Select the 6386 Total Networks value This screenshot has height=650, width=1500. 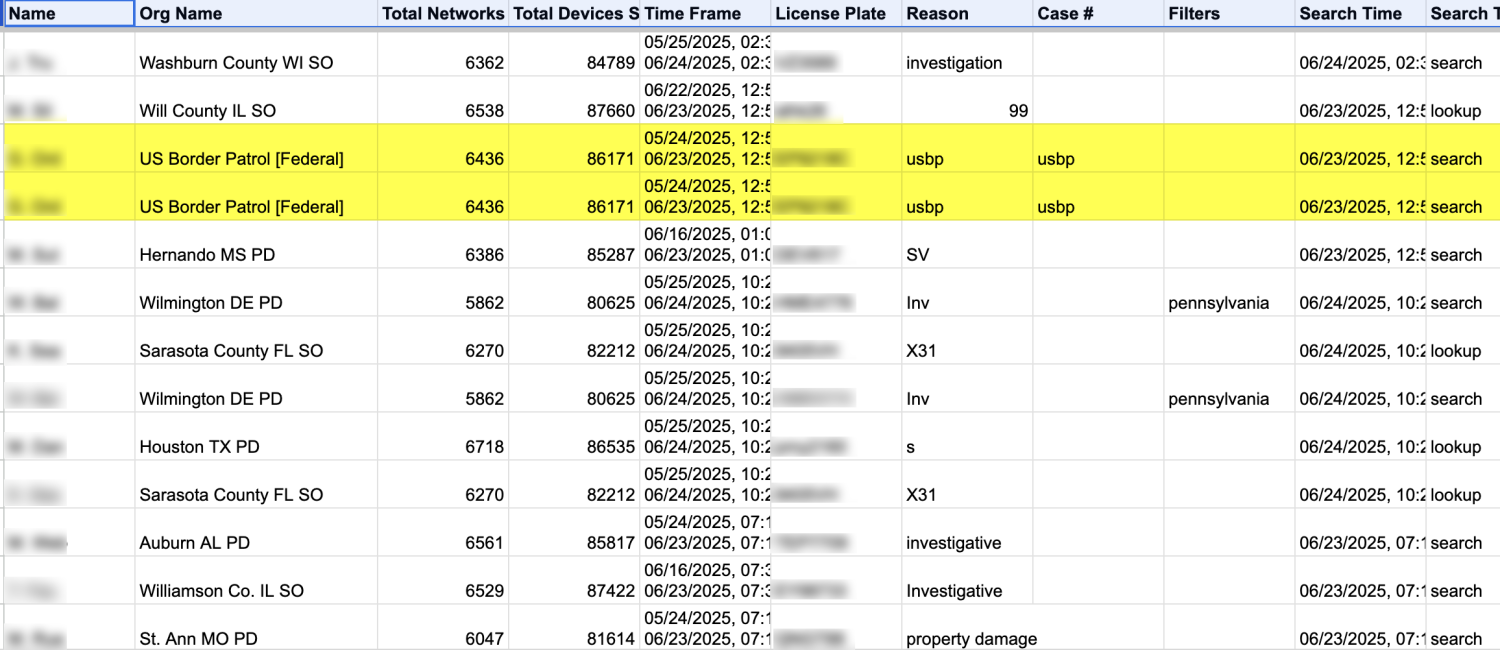443,245
